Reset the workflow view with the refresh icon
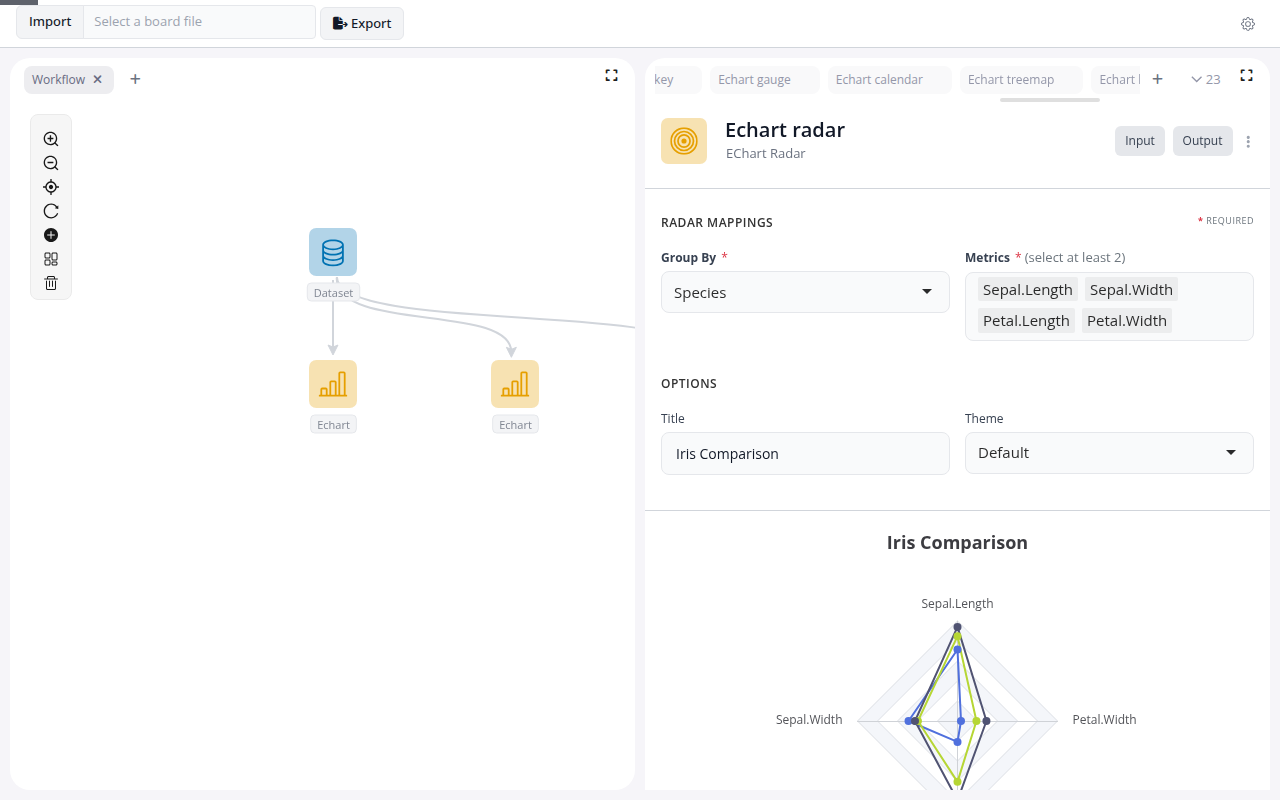Viewport: 1280px width, 800px height. click(50, 211)
